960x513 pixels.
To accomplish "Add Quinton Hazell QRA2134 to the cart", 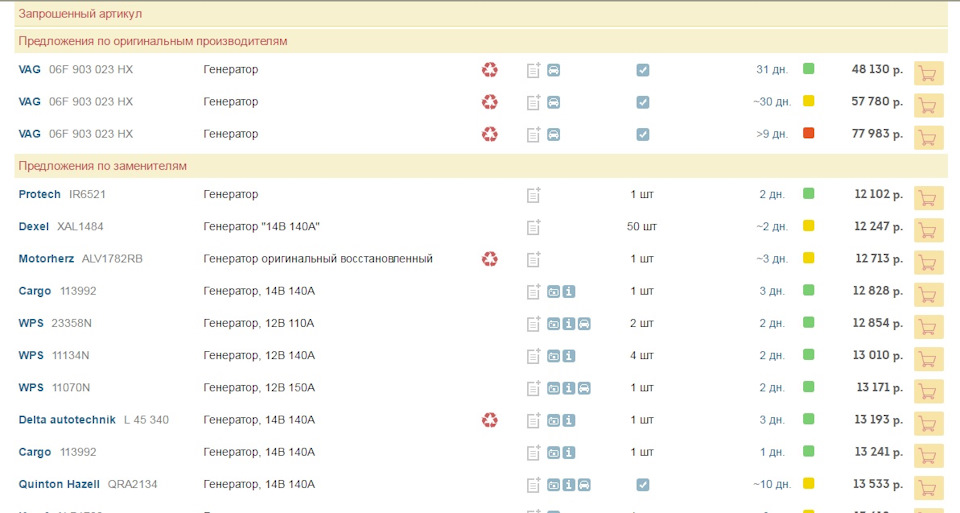I will click(x=928, y=489).
